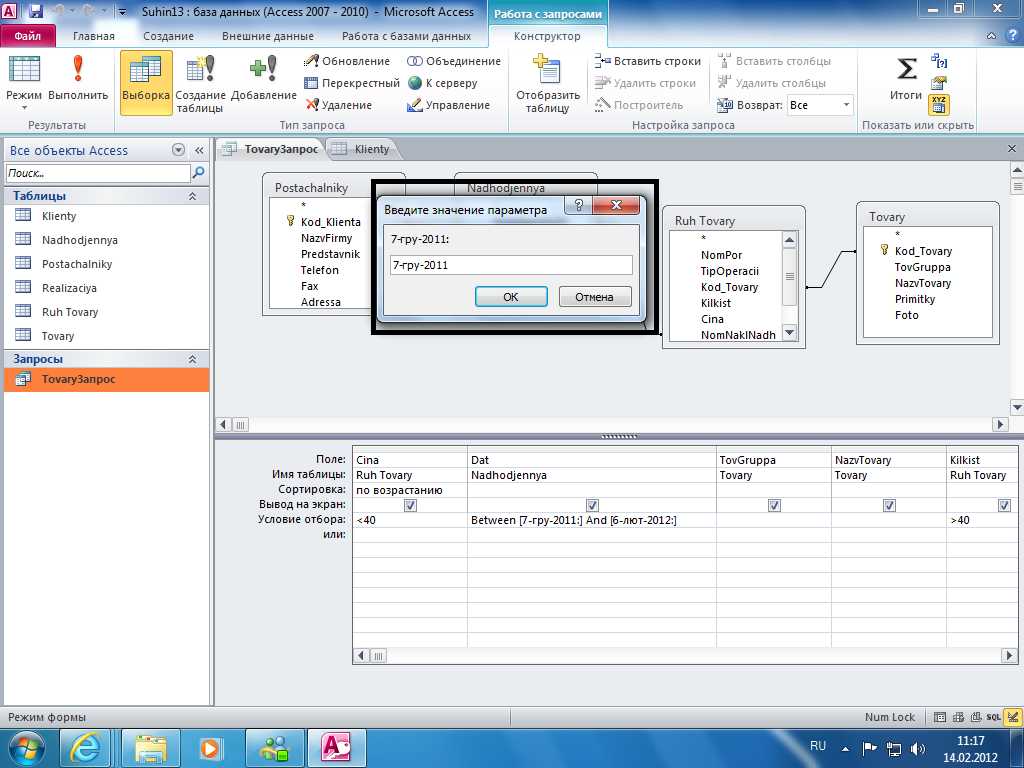The width and height of the screenshot is (1024, 768).
Task: Select Перекрестный query type
Action: point(351,83)
